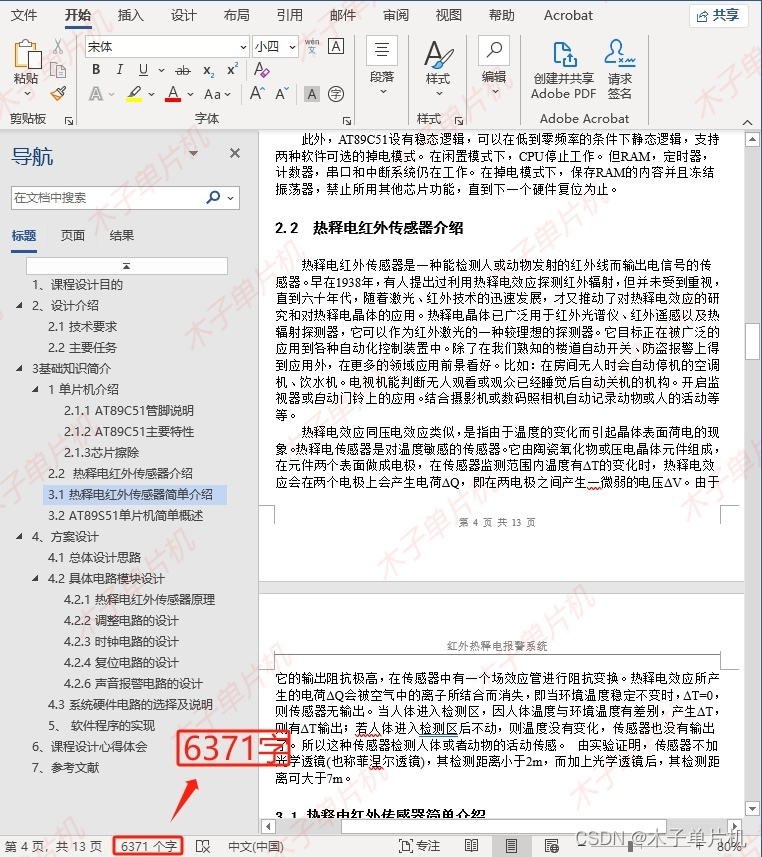Open the highlight color dropdown arrow
This screenshot has width=762, height=857.
coord(151,95)
